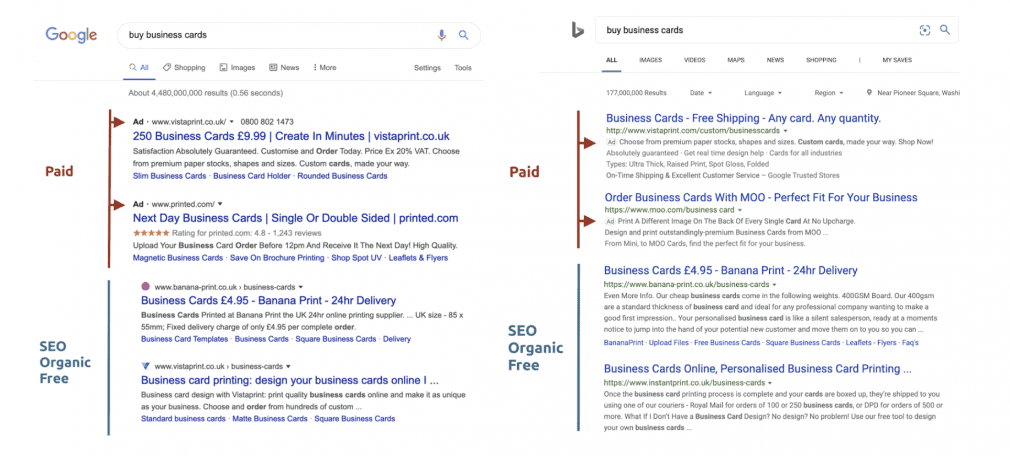Expand the arrow next to www.printed.com/ ad
The height and width of the screenshot is (456, 1010).
tap(220, 204)
